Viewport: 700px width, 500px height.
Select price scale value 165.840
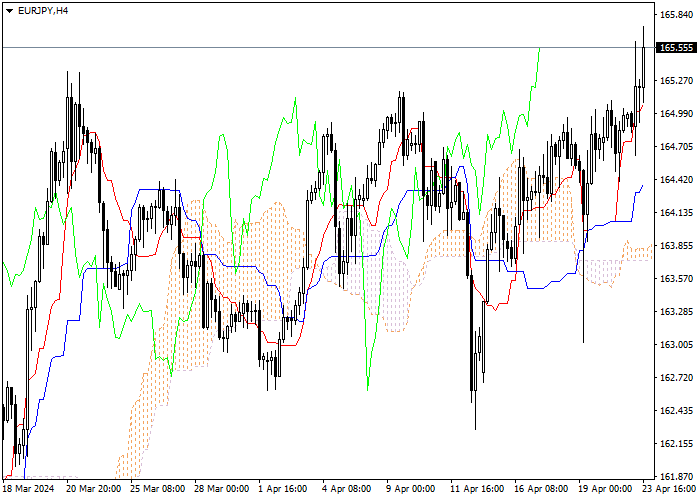tap(676, 15)
